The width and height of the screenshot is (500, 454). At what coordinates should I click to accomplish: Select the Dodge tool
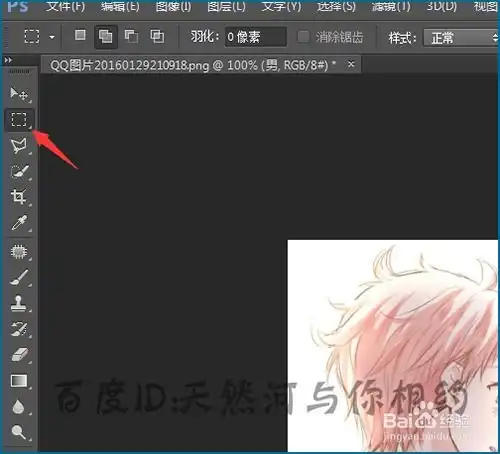pyautogui.click(x=19, y=432)
